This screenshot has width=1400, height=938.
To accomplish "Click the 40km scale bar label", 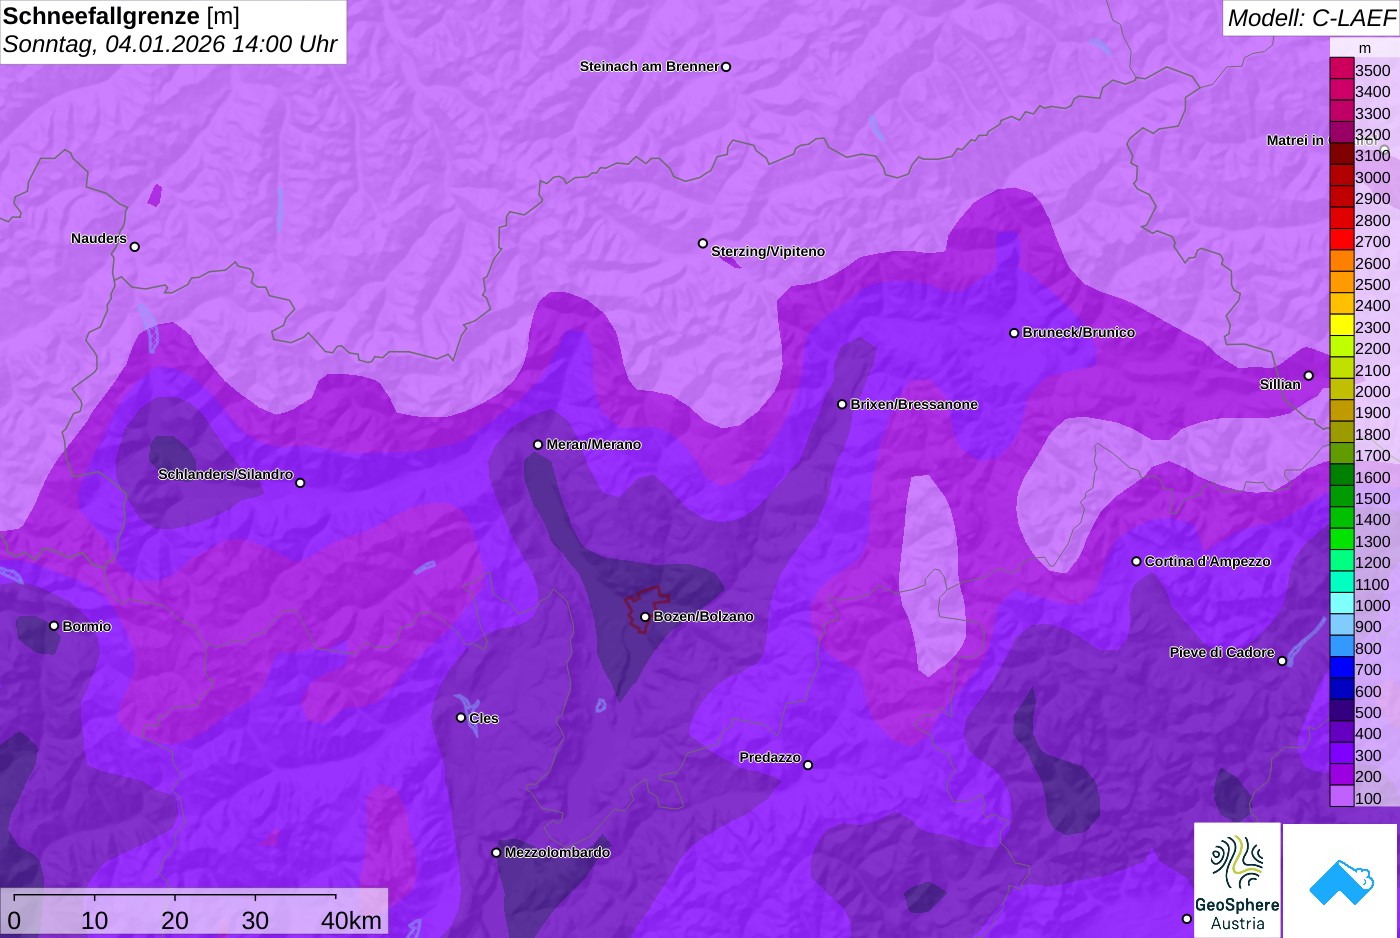I will coord(351,921).
